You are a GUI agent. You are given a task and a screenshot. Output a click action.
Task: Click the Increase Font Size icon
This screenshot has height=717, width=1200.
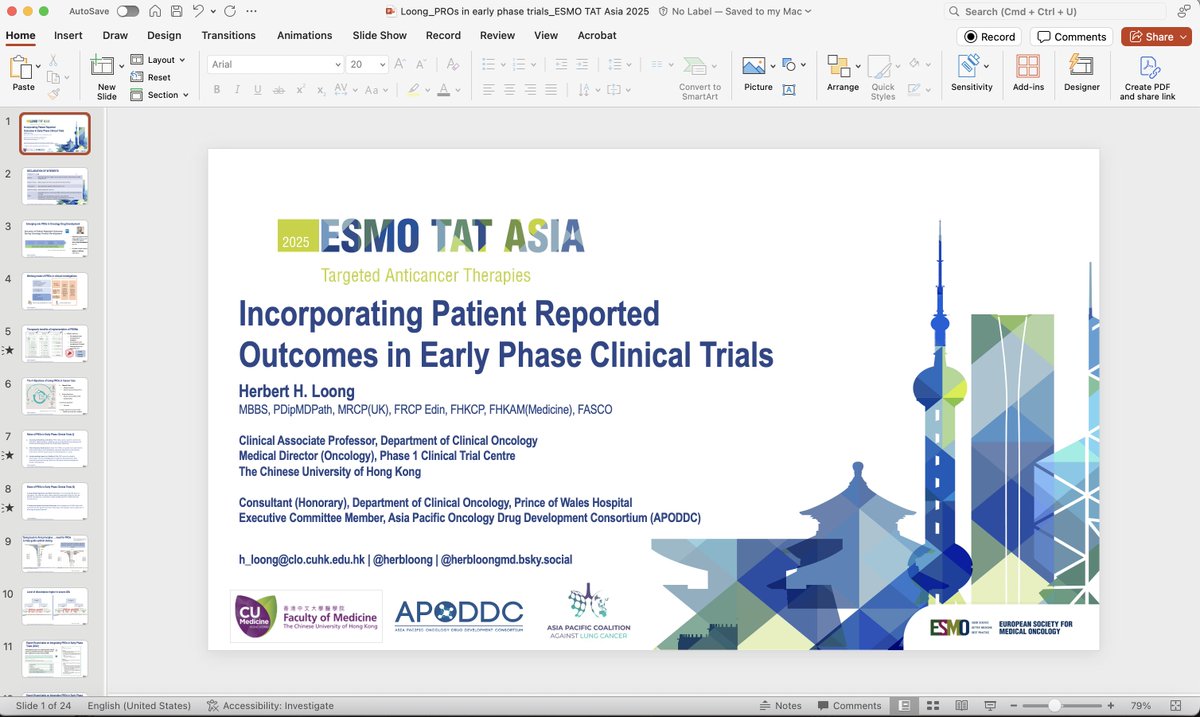(400, 64)
